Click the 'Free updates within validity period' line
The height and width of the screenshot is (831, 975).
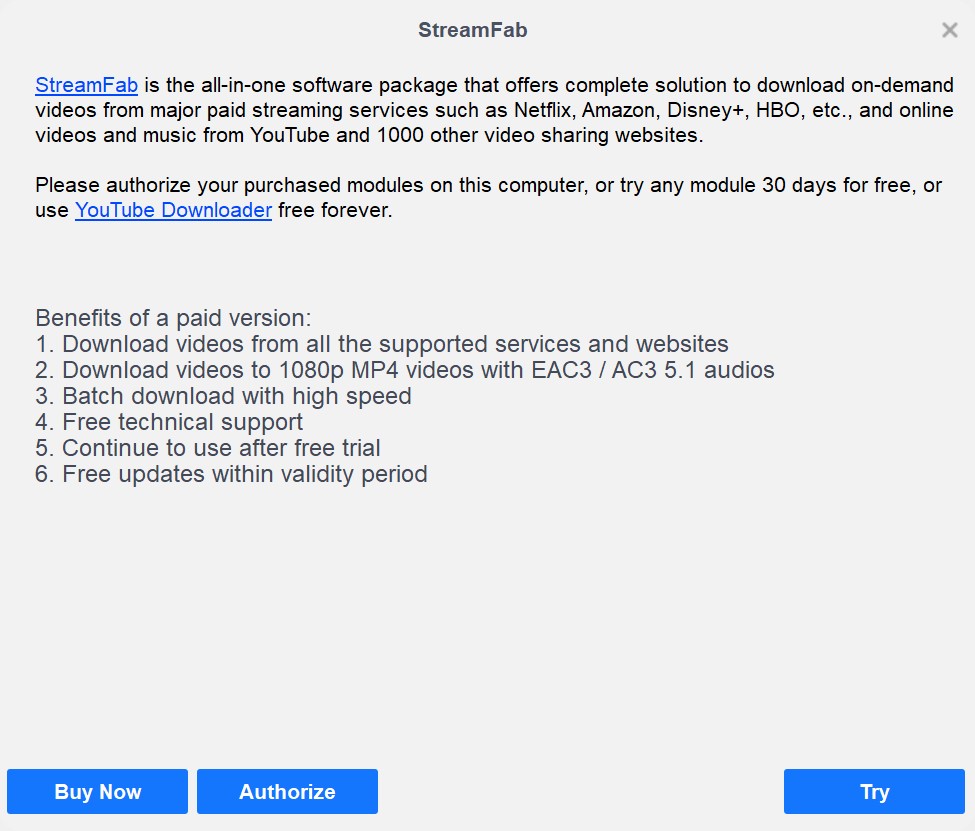pyautogui.click(x=231, y=474)
